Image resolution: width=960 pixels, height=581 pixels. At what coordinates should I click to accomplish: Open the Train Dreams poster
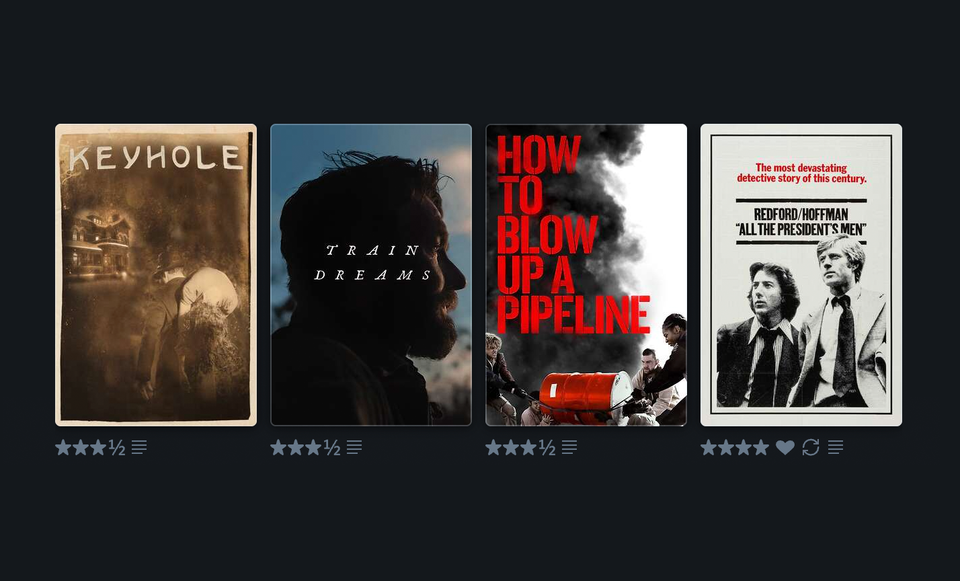click(x=371, y=275)
